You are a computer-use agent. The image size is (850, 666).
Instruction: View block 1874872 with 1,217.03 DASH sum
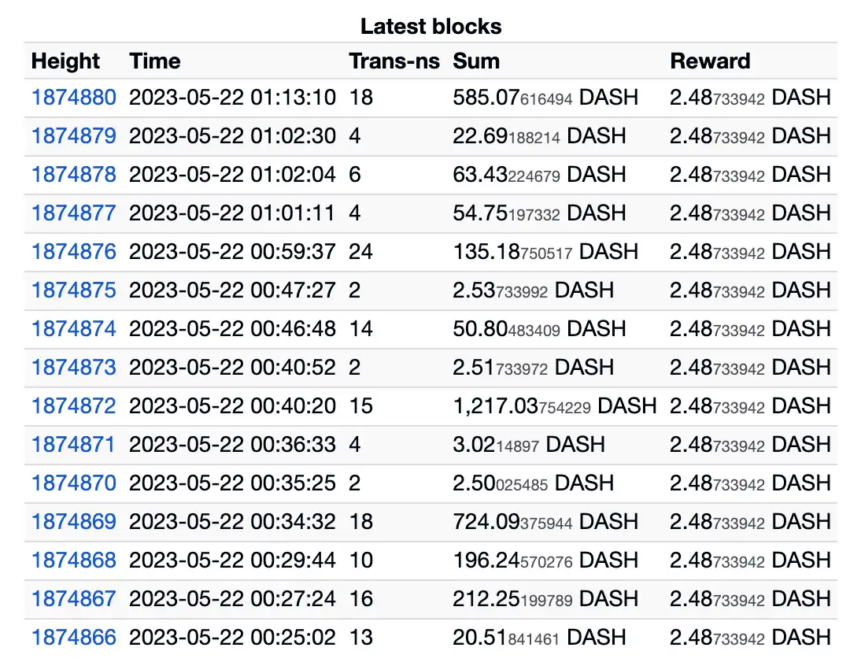[x=74, y=406]
